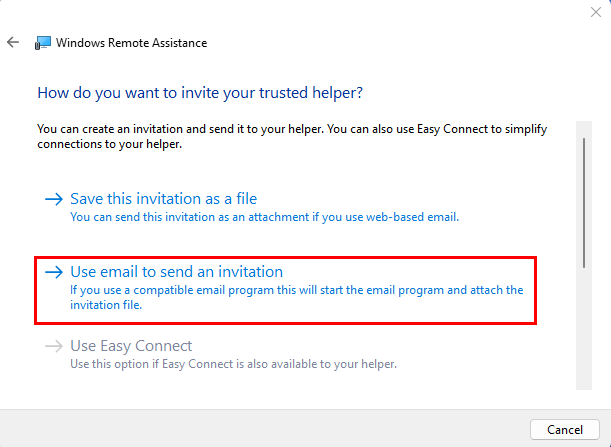The height and width of the screenshot is (447, 611).
Task: Click the greyed arrow beside Use Easy Connect
Action: (x=54, y=347)
